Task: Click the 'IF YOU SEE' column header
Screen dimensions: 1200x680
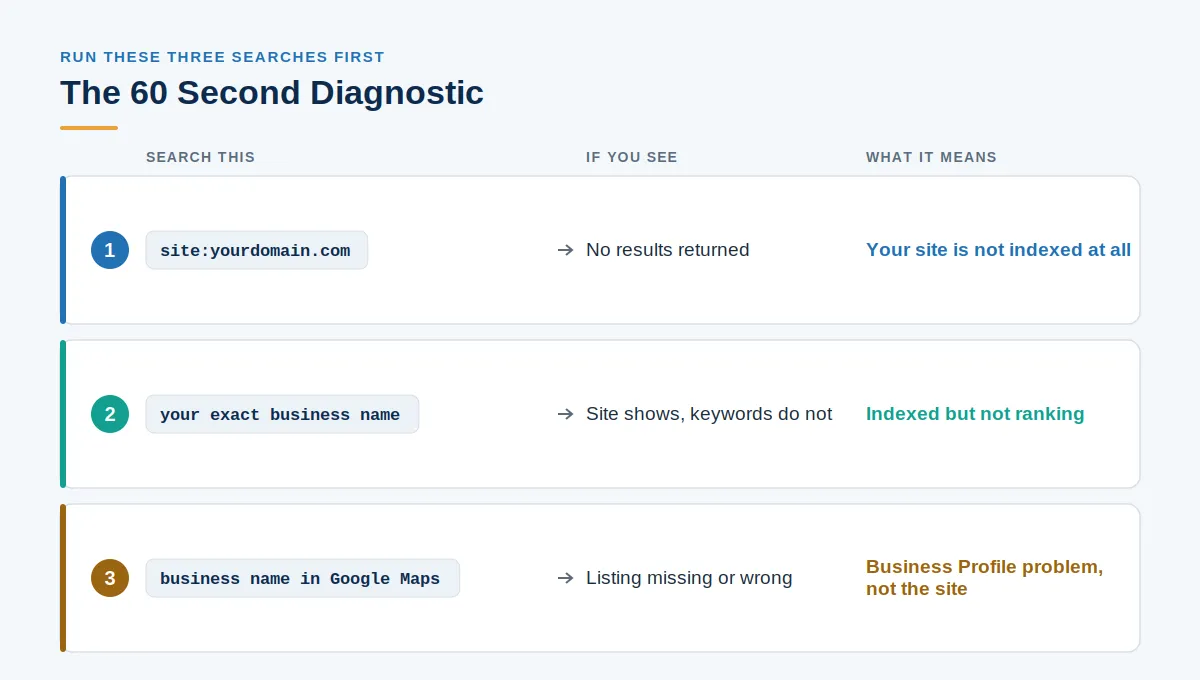Action: (632, 157)
